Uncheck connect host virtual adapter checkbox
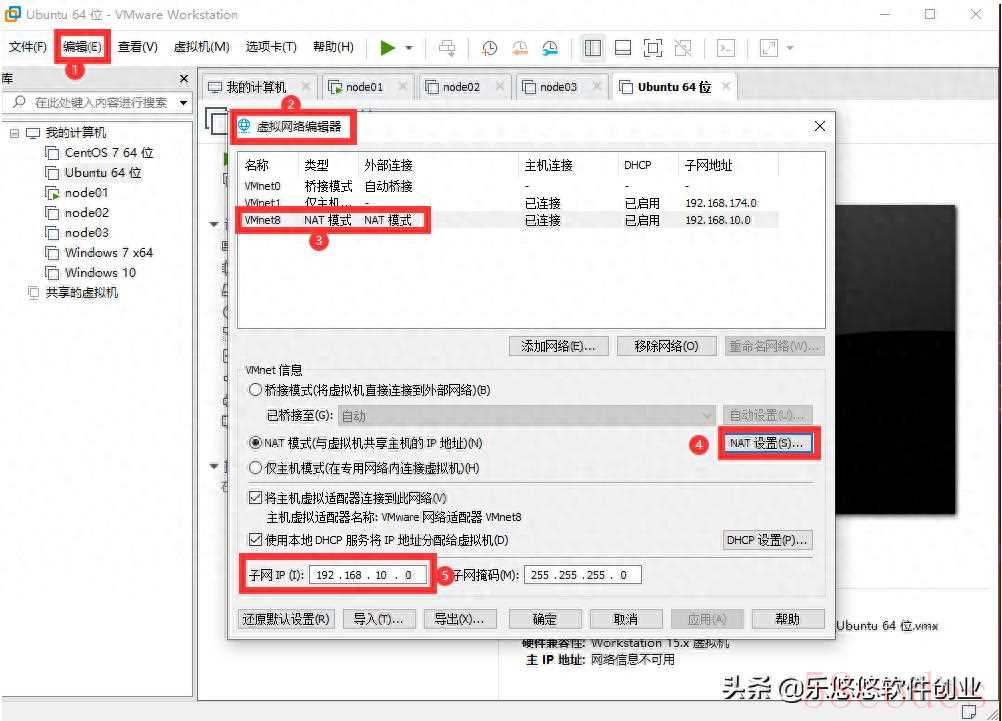The image size is (1002, 721). pyautogui.click(x=255, y=497)
